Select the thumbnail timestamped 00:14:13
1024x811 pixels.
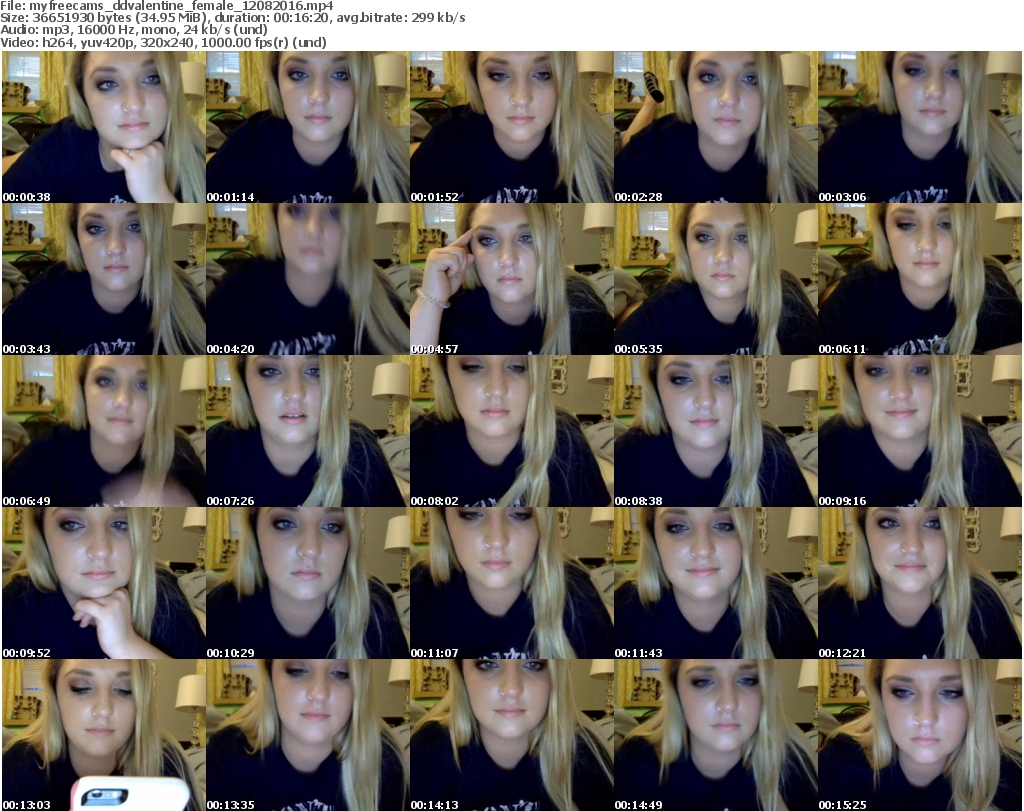511,735
